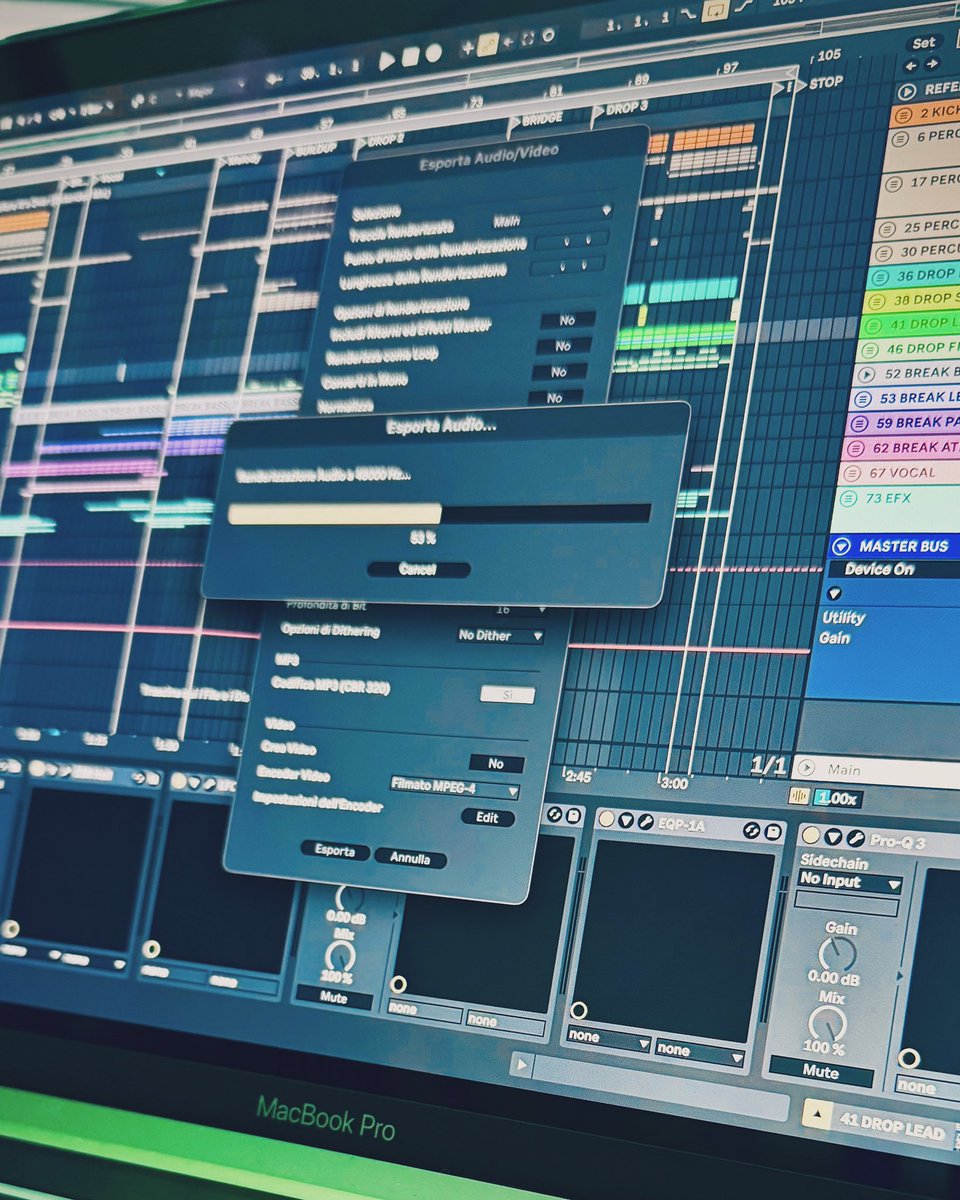Fold the EQP-1A device with triangle

click(625, 821)
